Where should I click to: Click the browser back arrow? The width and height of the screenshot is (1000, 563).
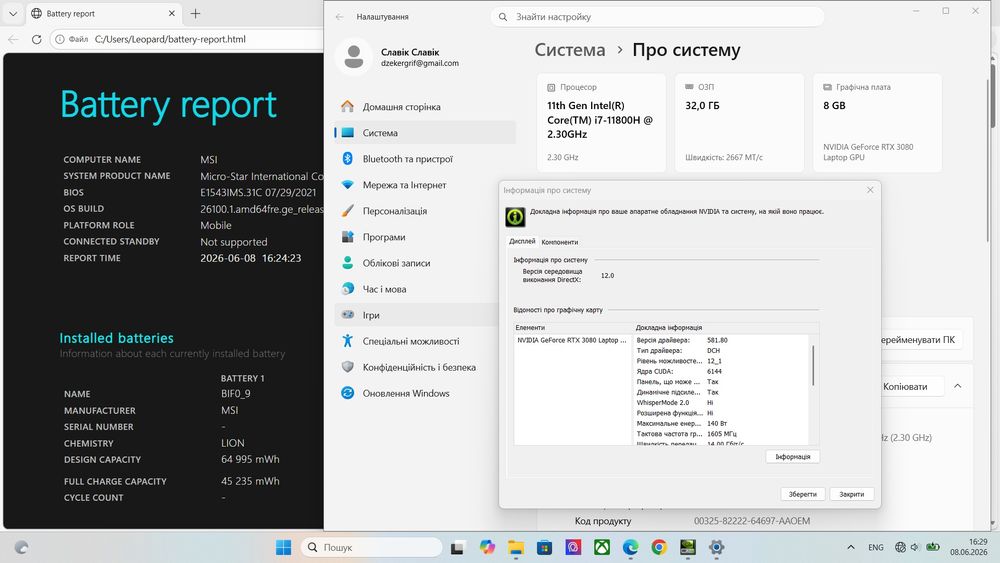(x=13, y=40)
